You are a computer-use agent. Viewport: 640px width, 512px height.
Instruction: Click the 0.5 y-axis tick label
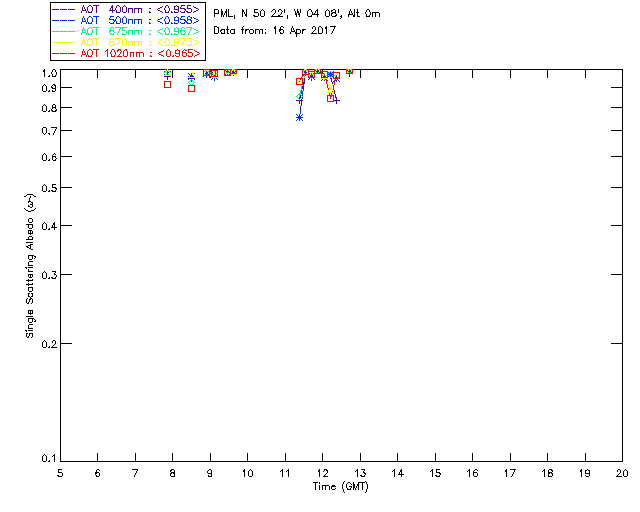pos(49,189)
